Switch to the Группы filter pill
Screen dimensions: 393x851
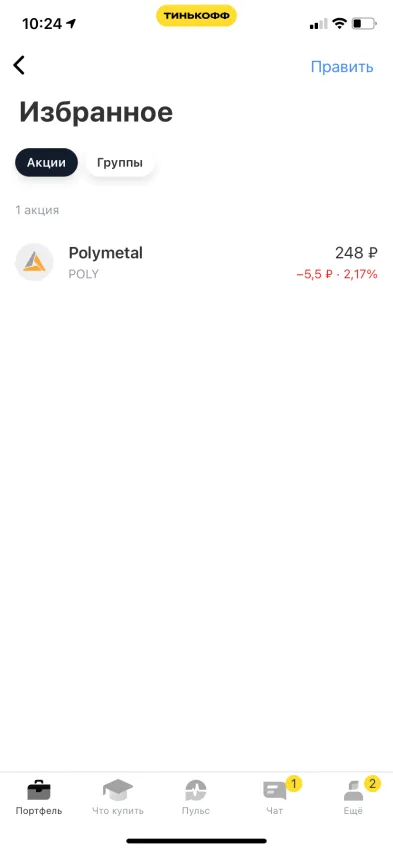[x=120, y=162]
